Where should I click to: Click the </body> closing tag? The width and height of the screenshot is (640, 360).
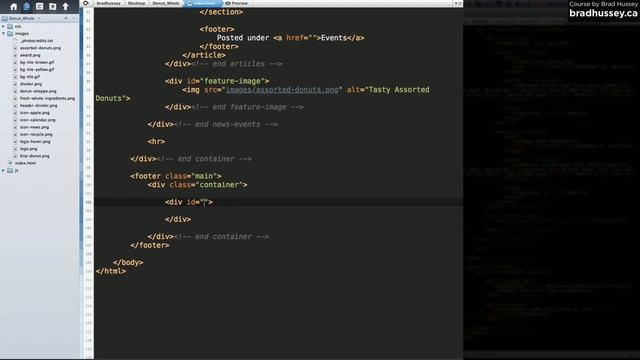coord(128,262)
